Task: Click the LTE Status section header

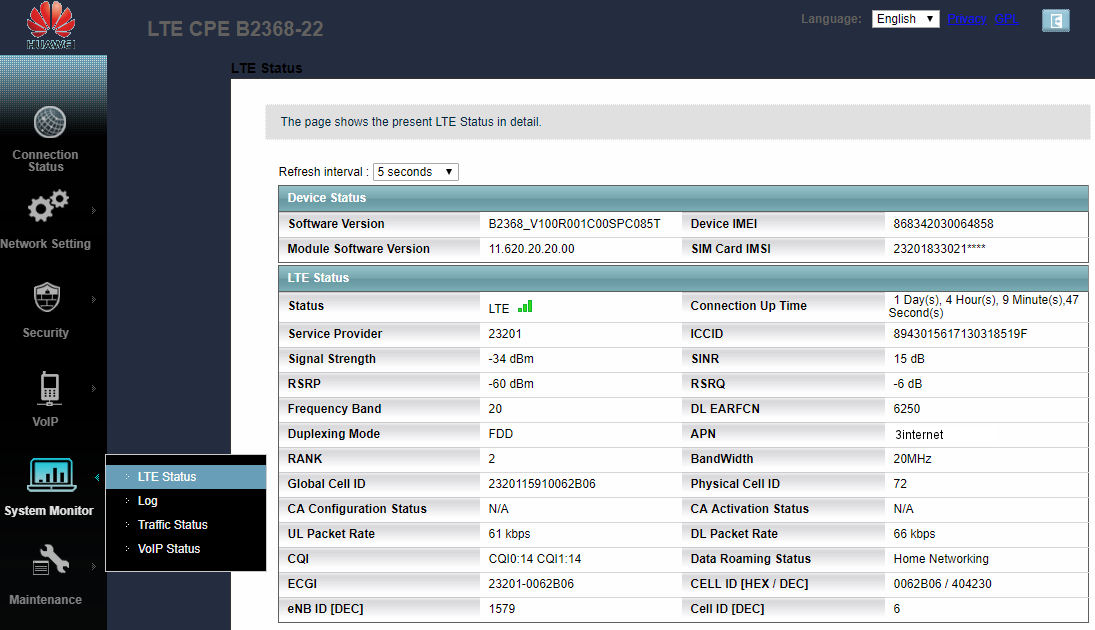Action: click(683, 278)
